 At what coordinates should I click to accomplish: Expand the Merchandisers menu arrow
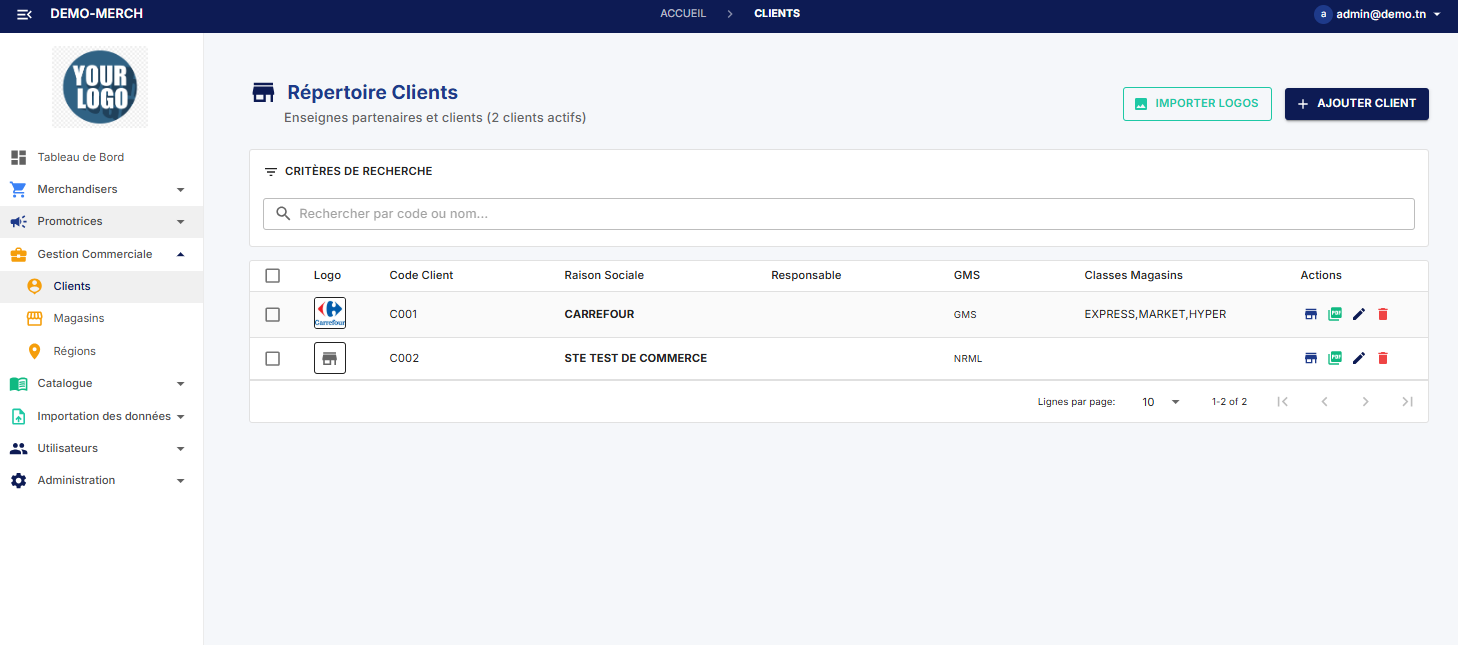point(180,190)
